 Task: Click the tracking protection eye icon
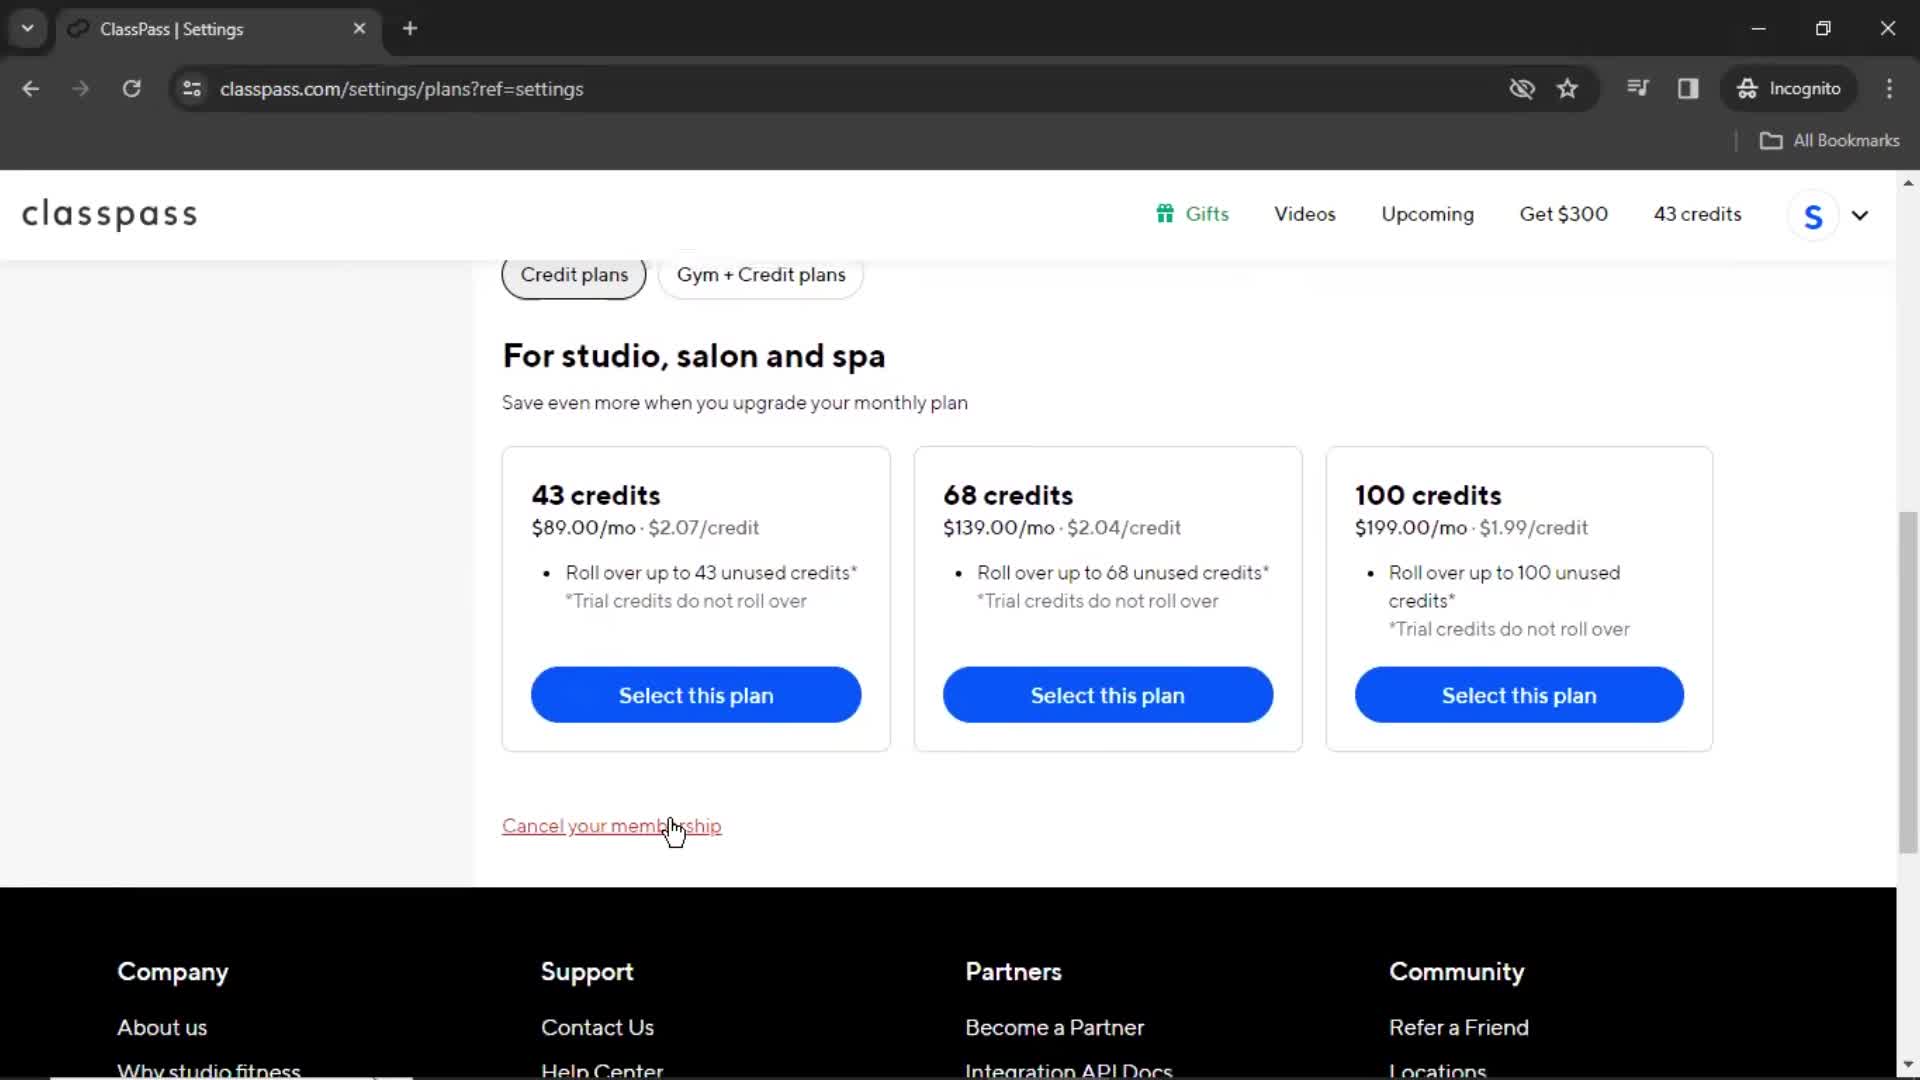coord(1522,89)
